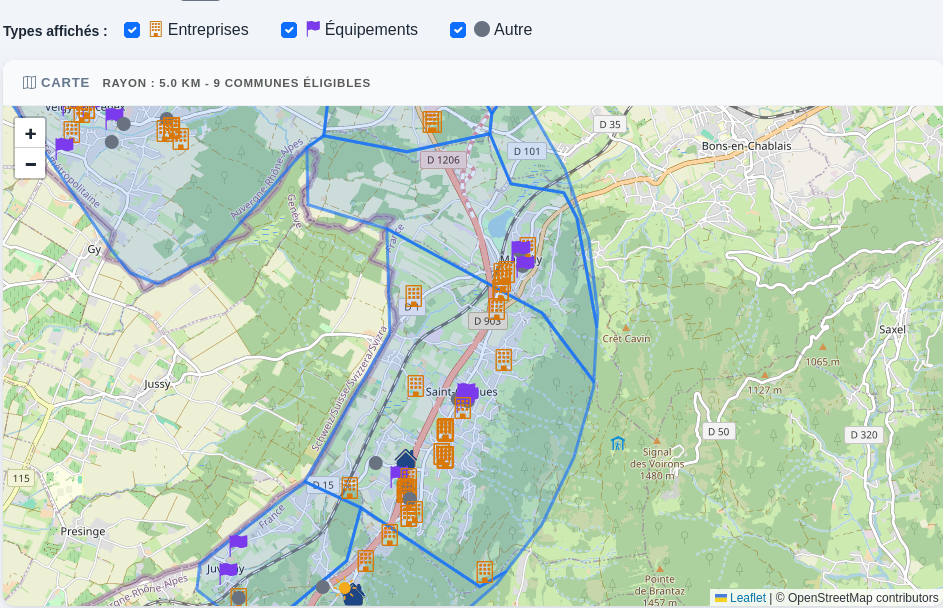Open the Leaflet link
Screen dimensions: 943x608
tap(748, 598)
